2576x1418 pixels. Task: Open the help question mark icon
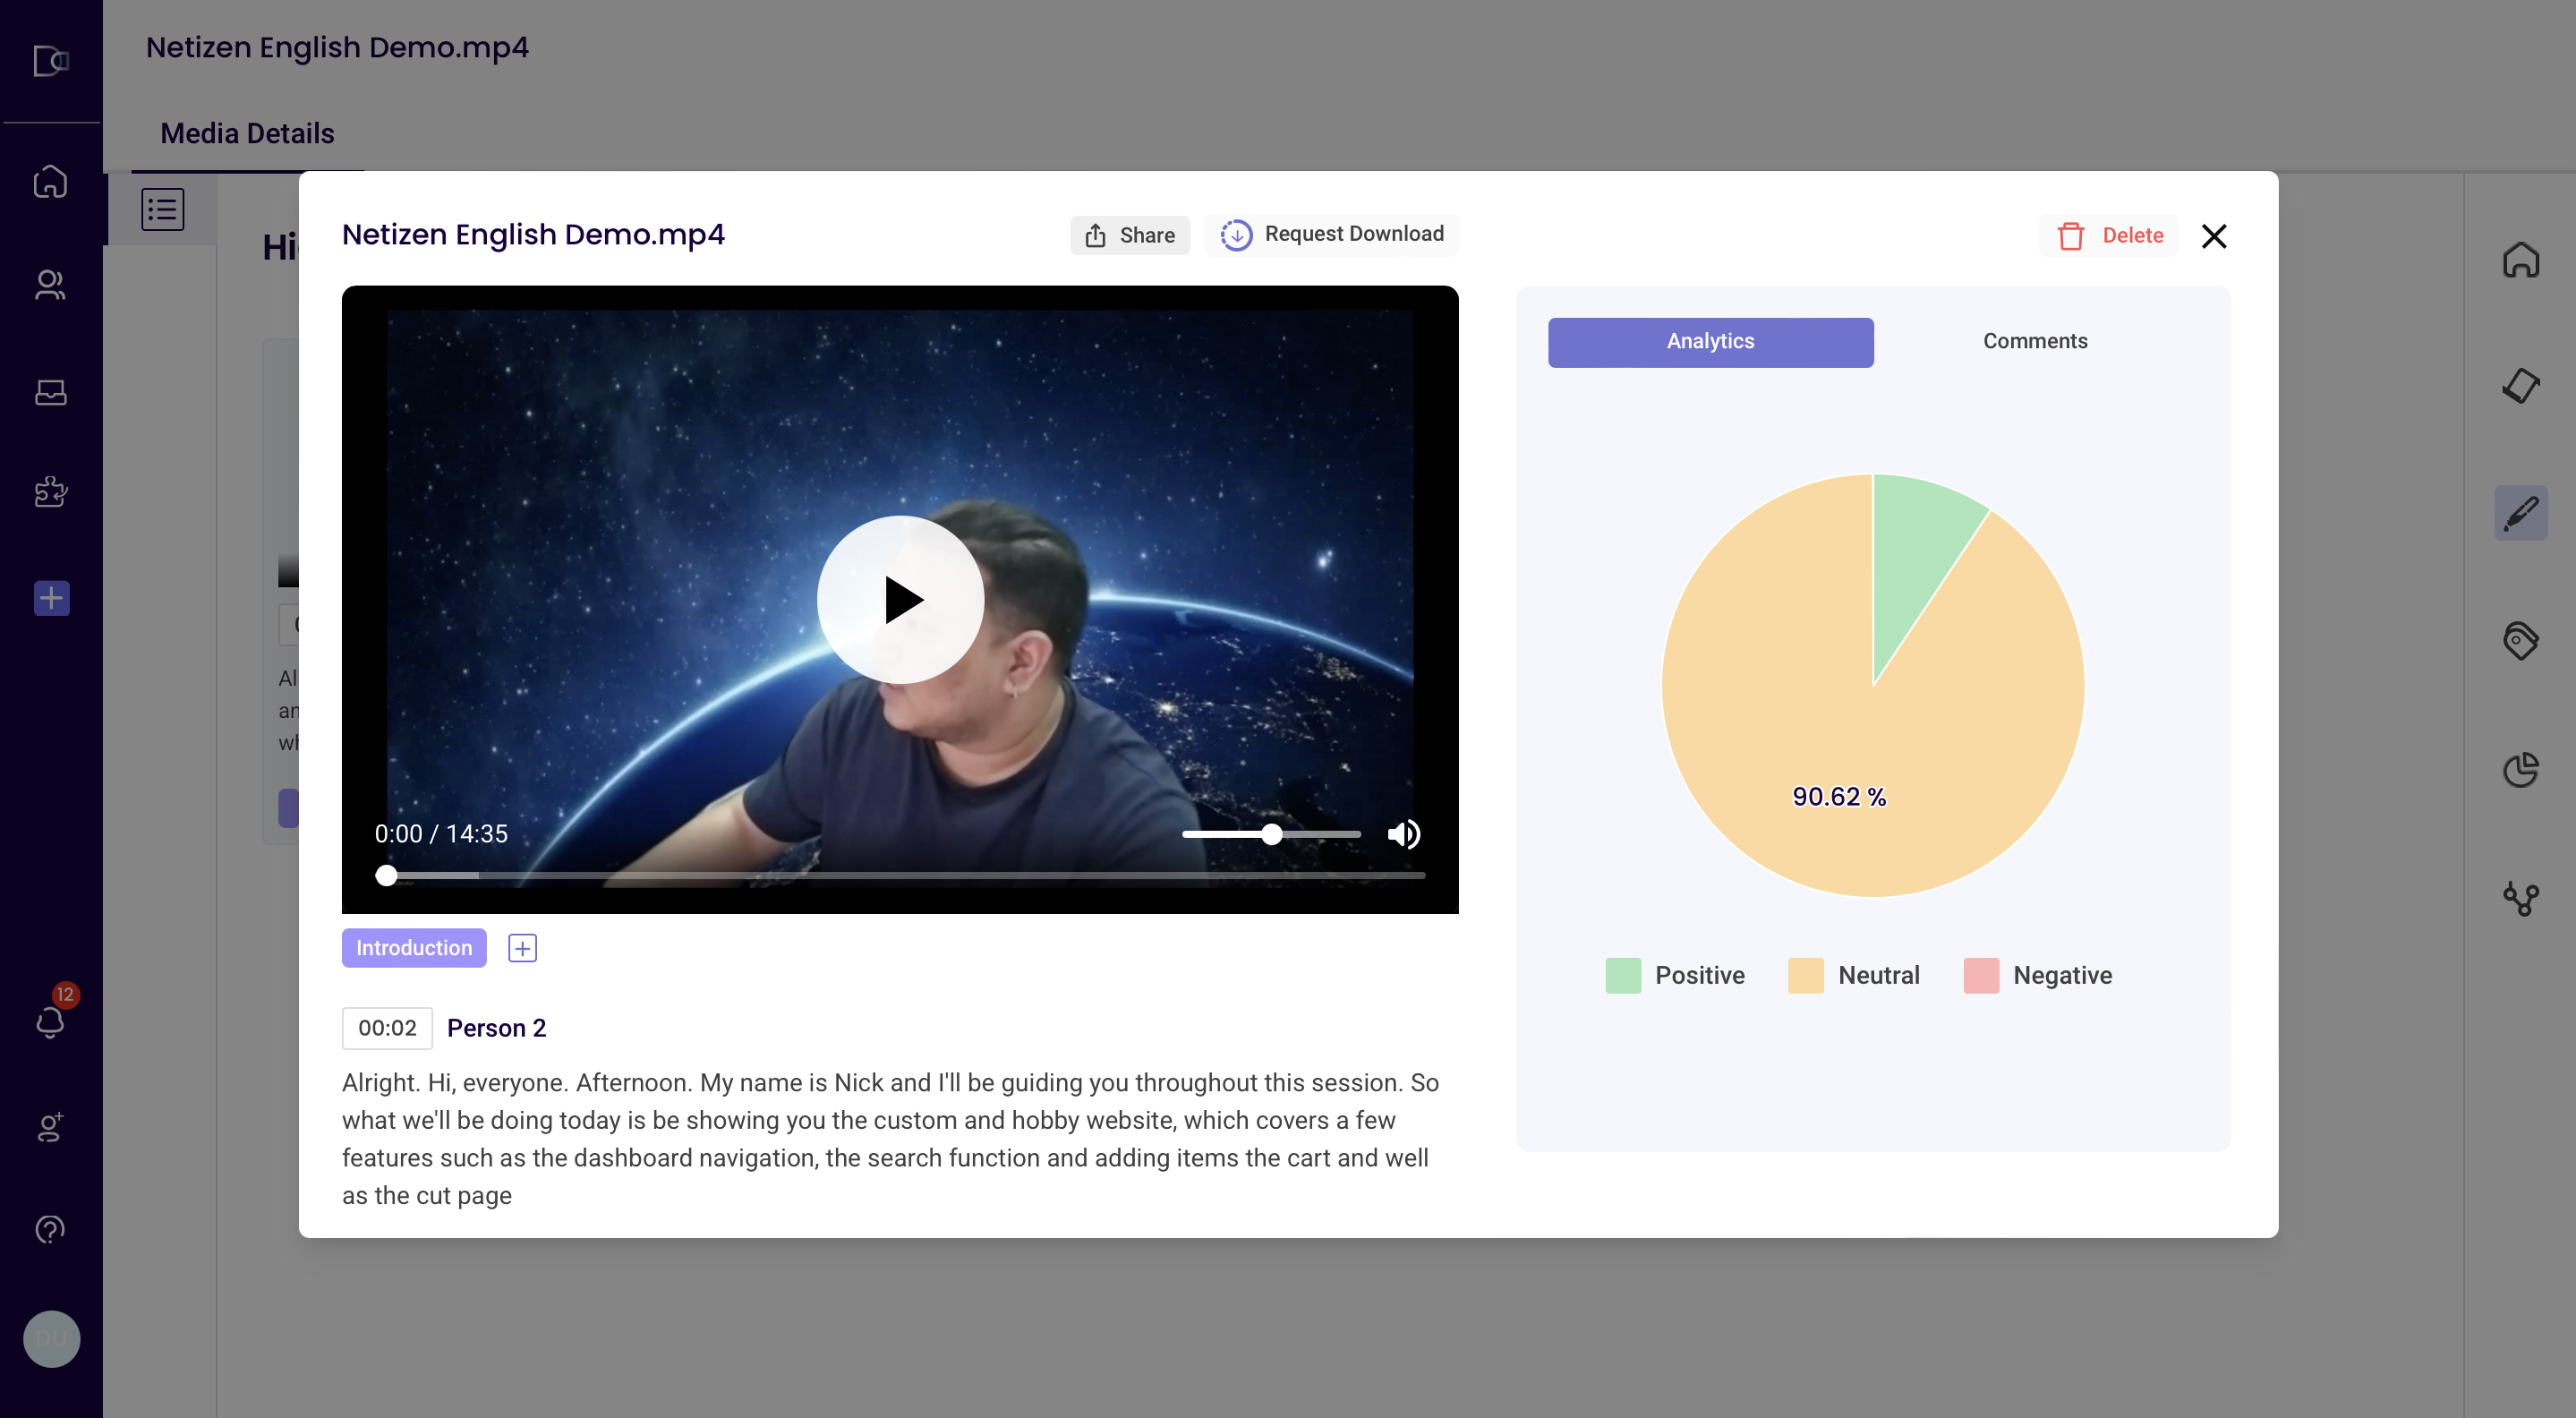[49, 1229]
